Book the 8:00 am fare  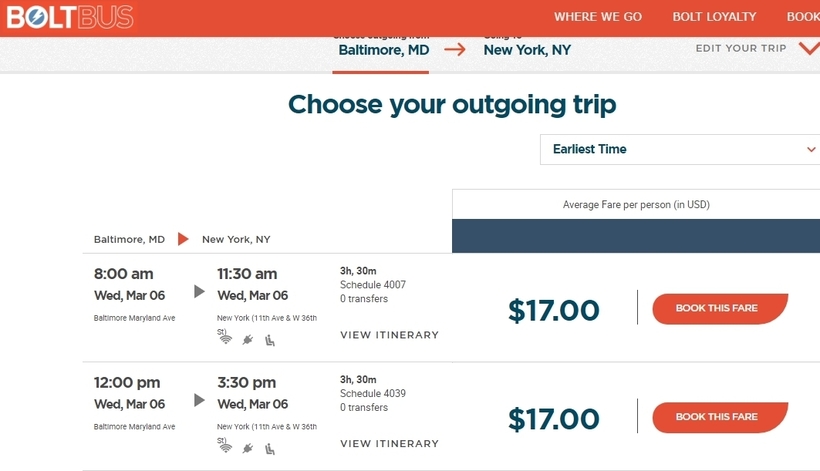click(720, 308)
